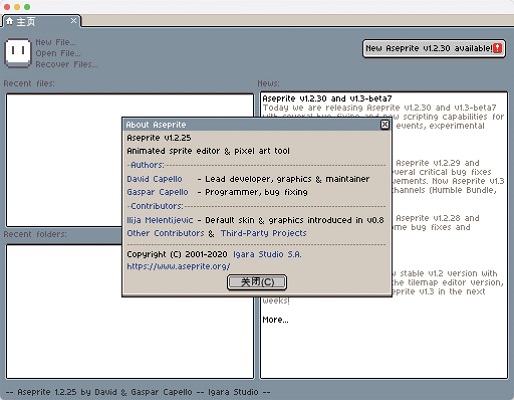Click Recover Files... link
The height and width of the screenshot is (400, 514).
(67, 64)
